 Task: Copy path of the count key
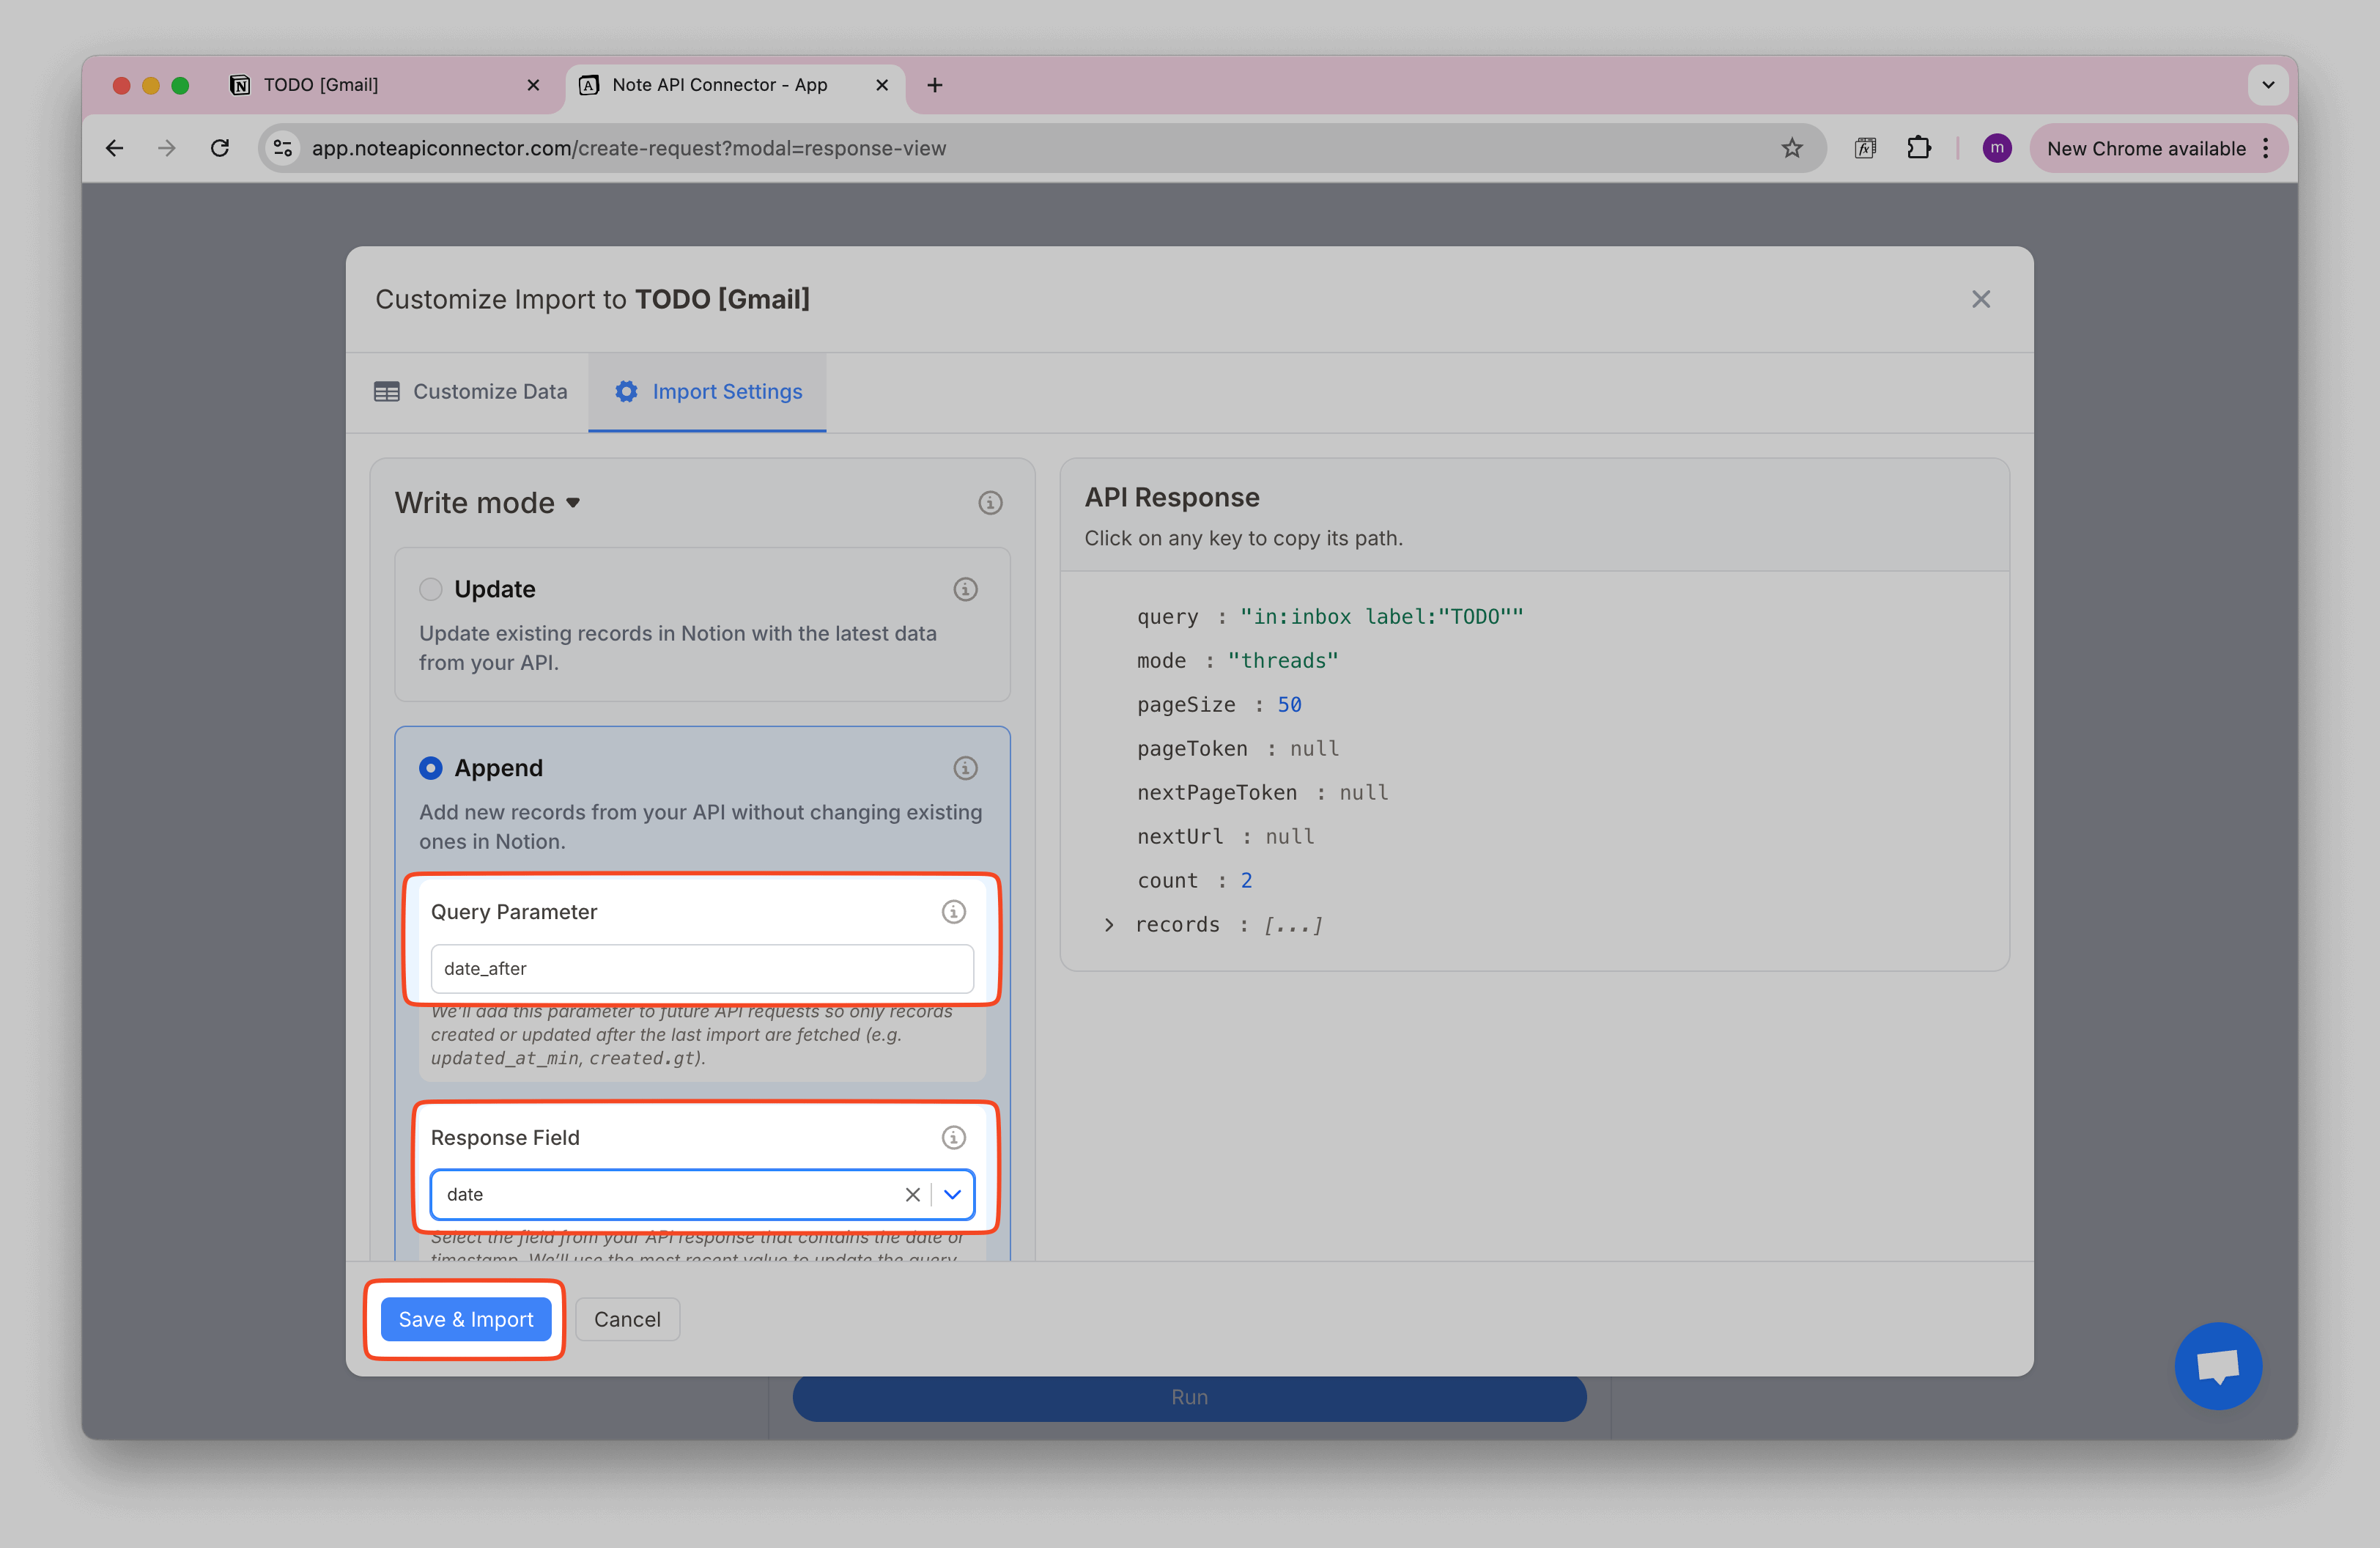point(1167,881)
